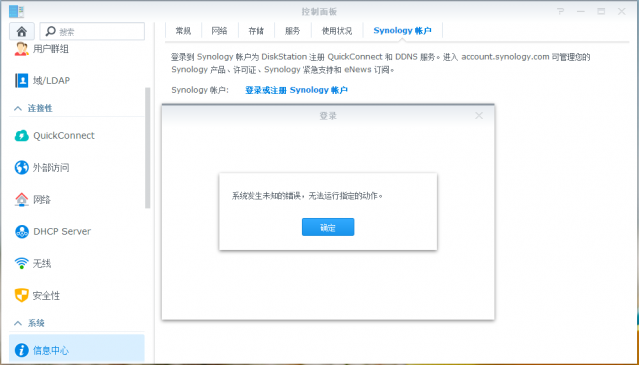Click 登录或注册 Synology 帐户 link
Screen dimensions: 639x365
(x=296, y=90)
